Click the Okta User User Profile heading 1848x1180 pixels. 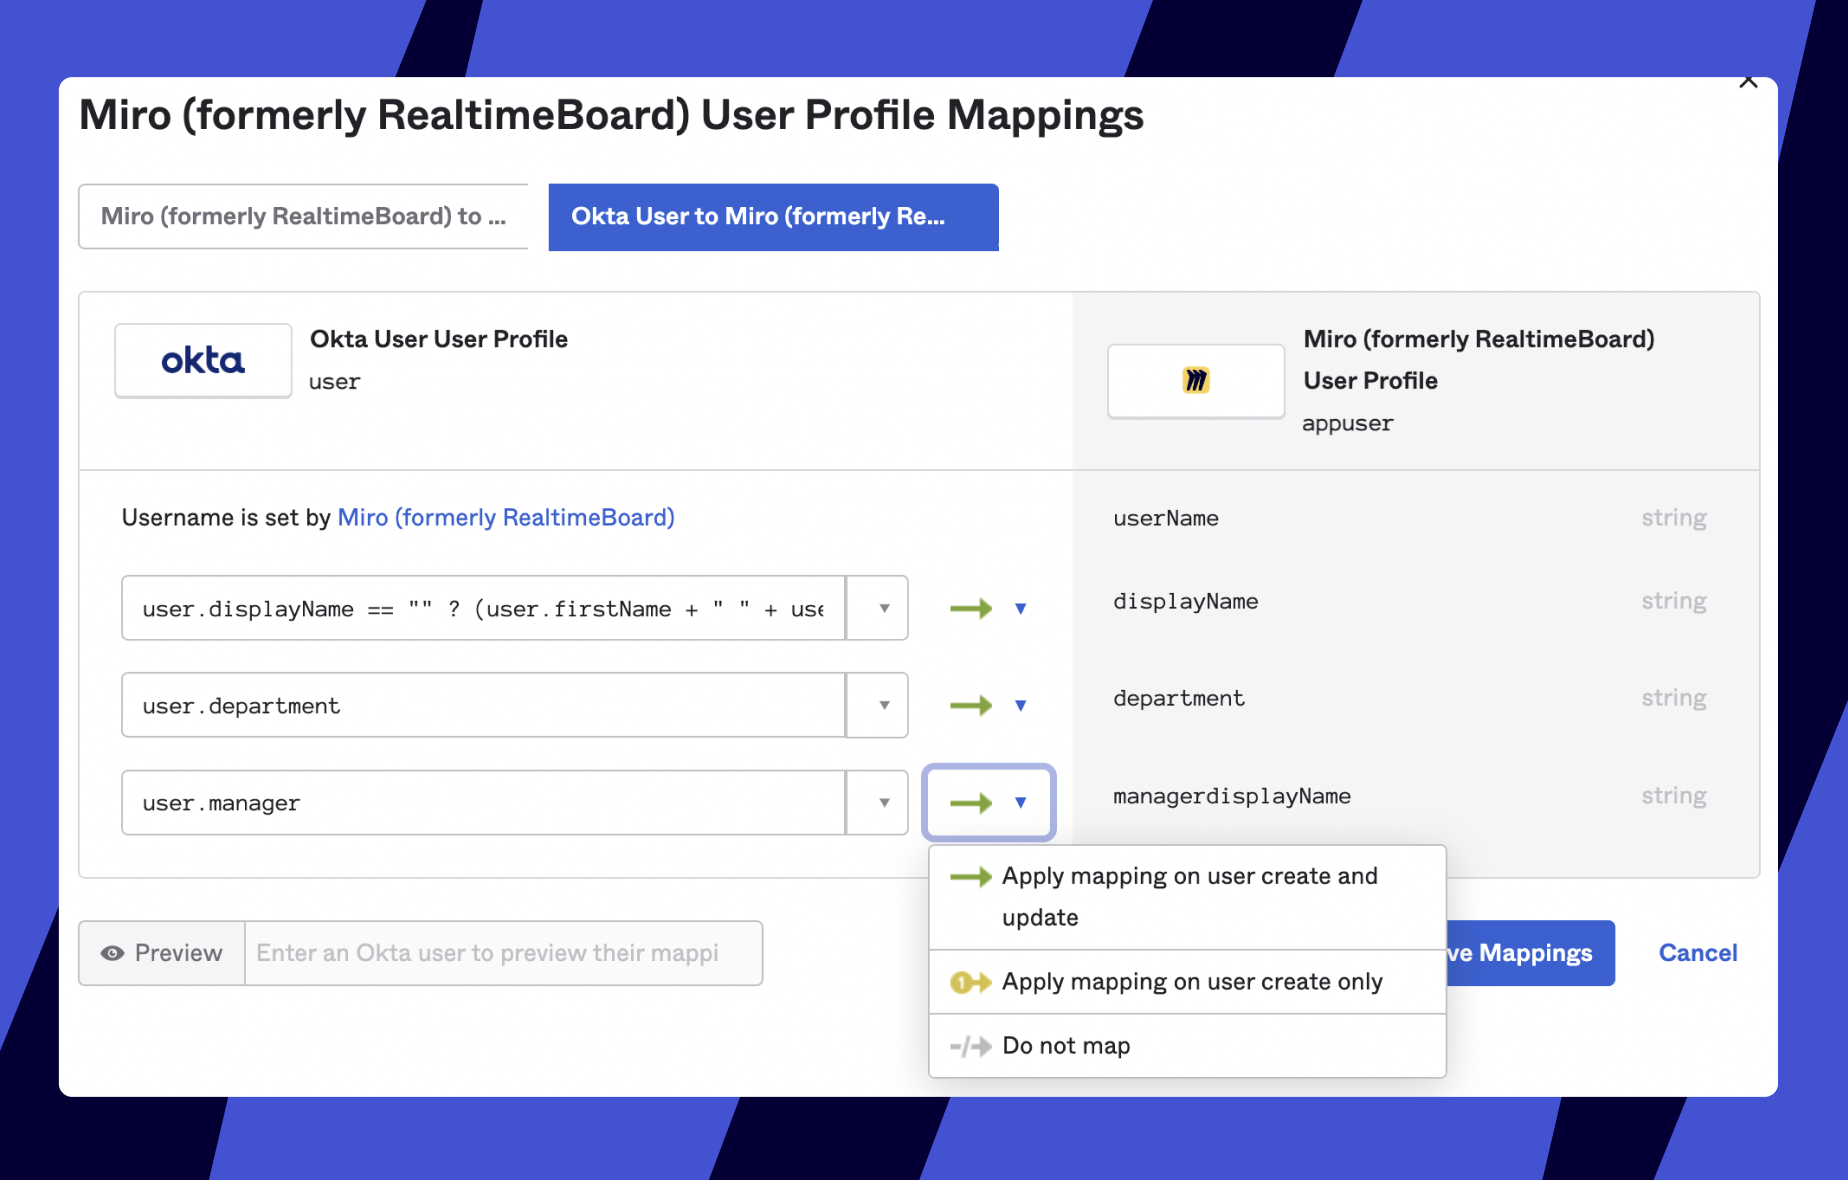click(x=439, y=339)
